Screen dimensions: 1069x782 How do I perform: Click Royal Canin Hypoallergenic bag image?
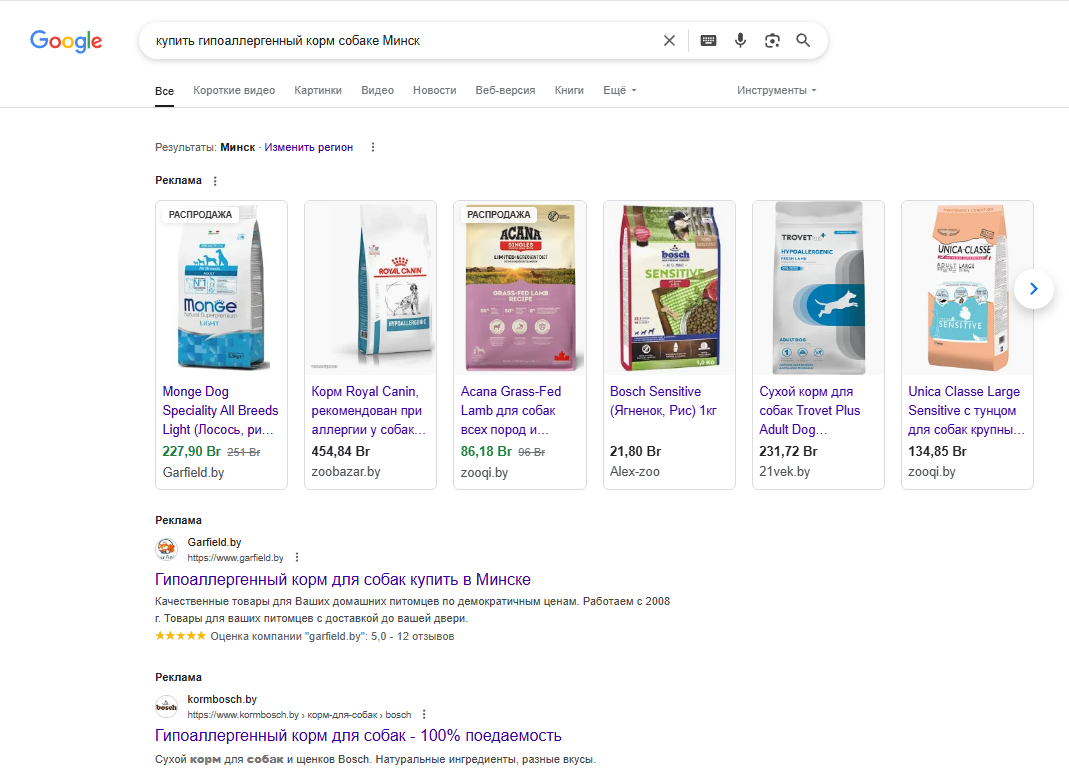pos(370,288)
